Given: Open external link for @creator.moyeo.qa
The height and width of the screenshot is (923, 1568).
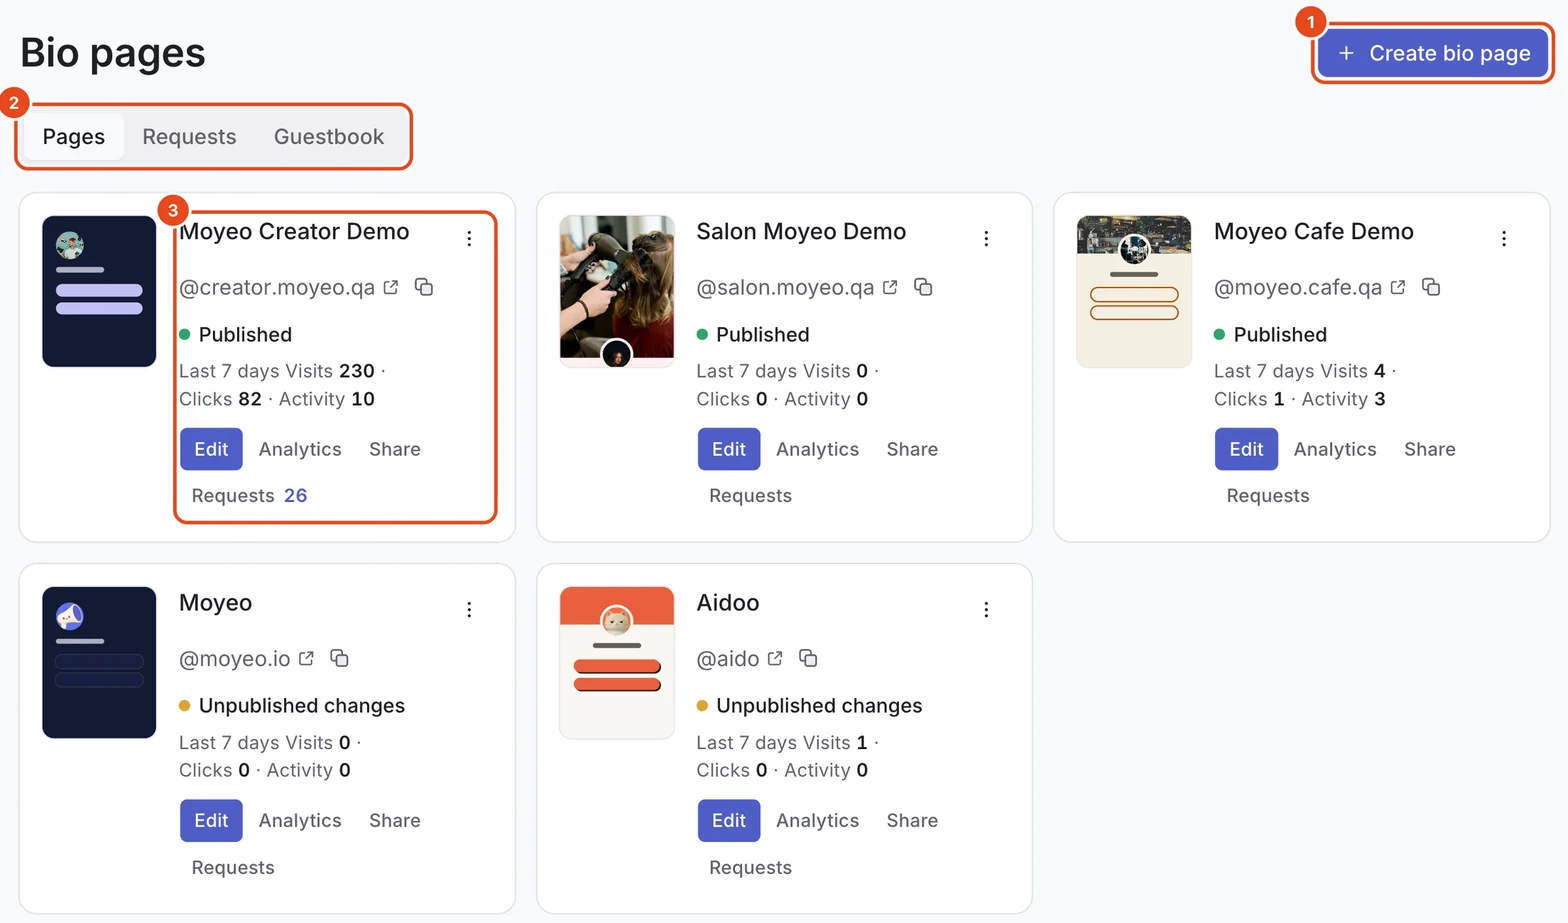Looking at the screenshot, I should pos(391,287).
